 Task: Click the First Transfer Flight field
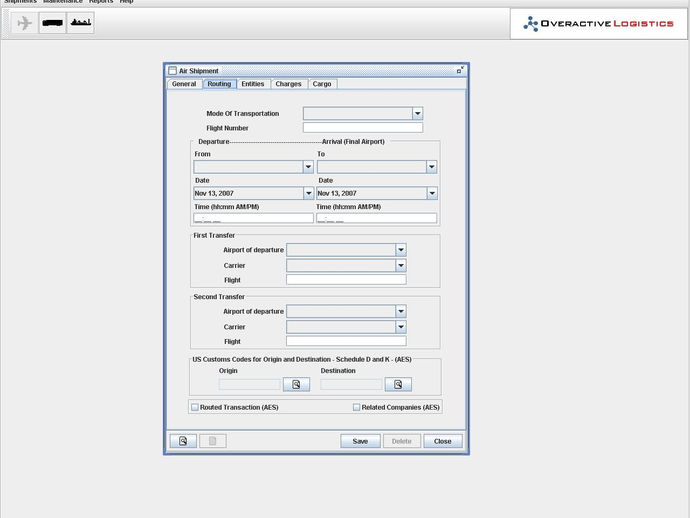pos(346,280)
